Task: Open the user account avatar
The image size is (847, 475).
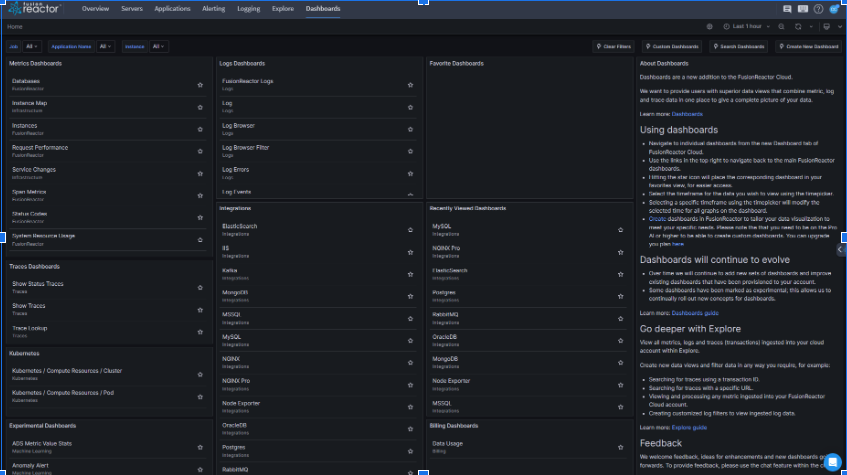Action: pyautogui.click(x=835, y=9)
